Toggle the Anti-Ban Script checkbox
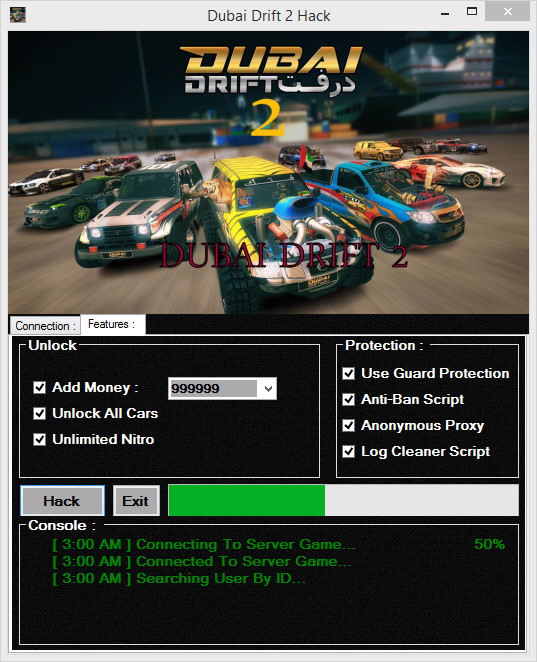Viewport: 537px width, 662px height. coord(348,399)
